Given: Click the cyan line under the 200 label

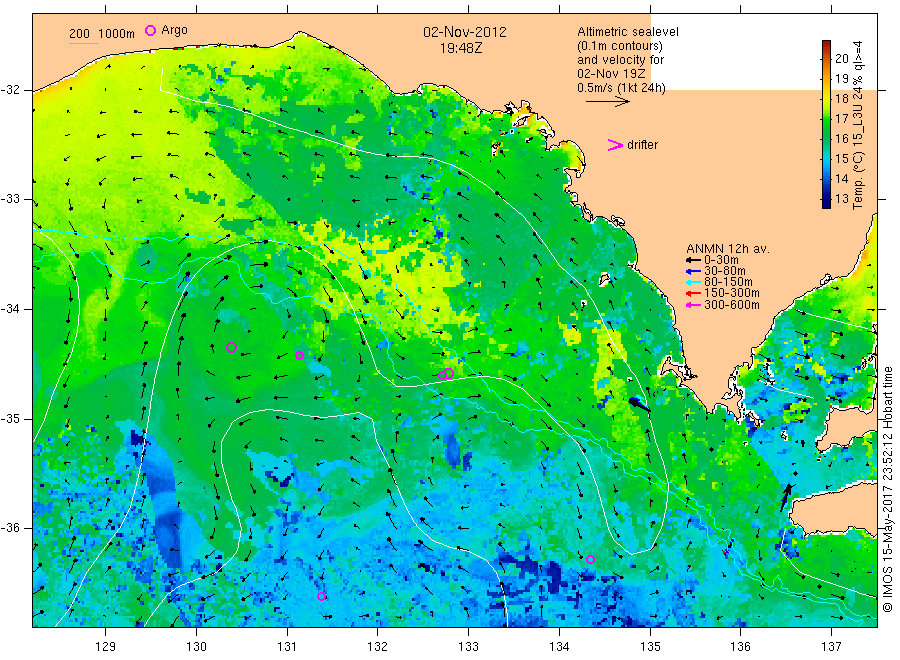Looking at the screenshot, I should pyautogui.click(x=83, y=43).
